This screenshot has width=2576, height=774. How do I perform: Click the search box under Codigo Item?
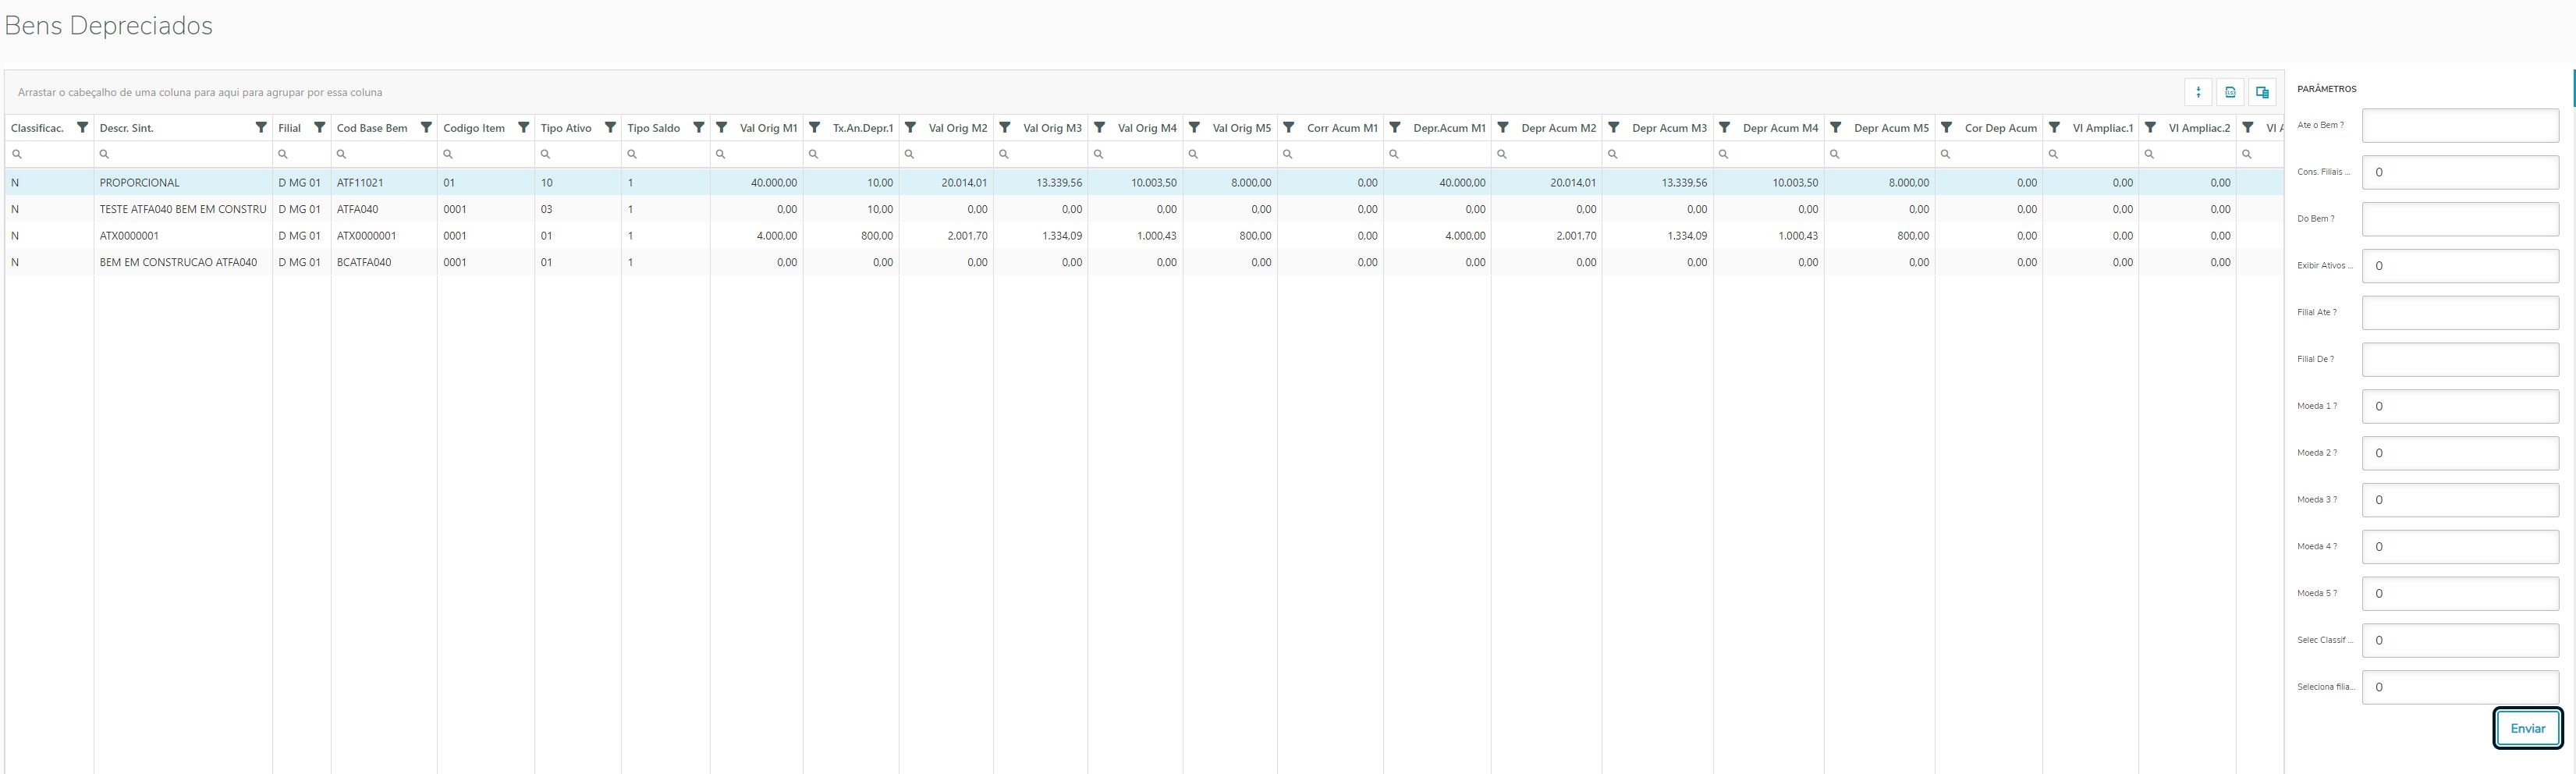click(486, 154)
